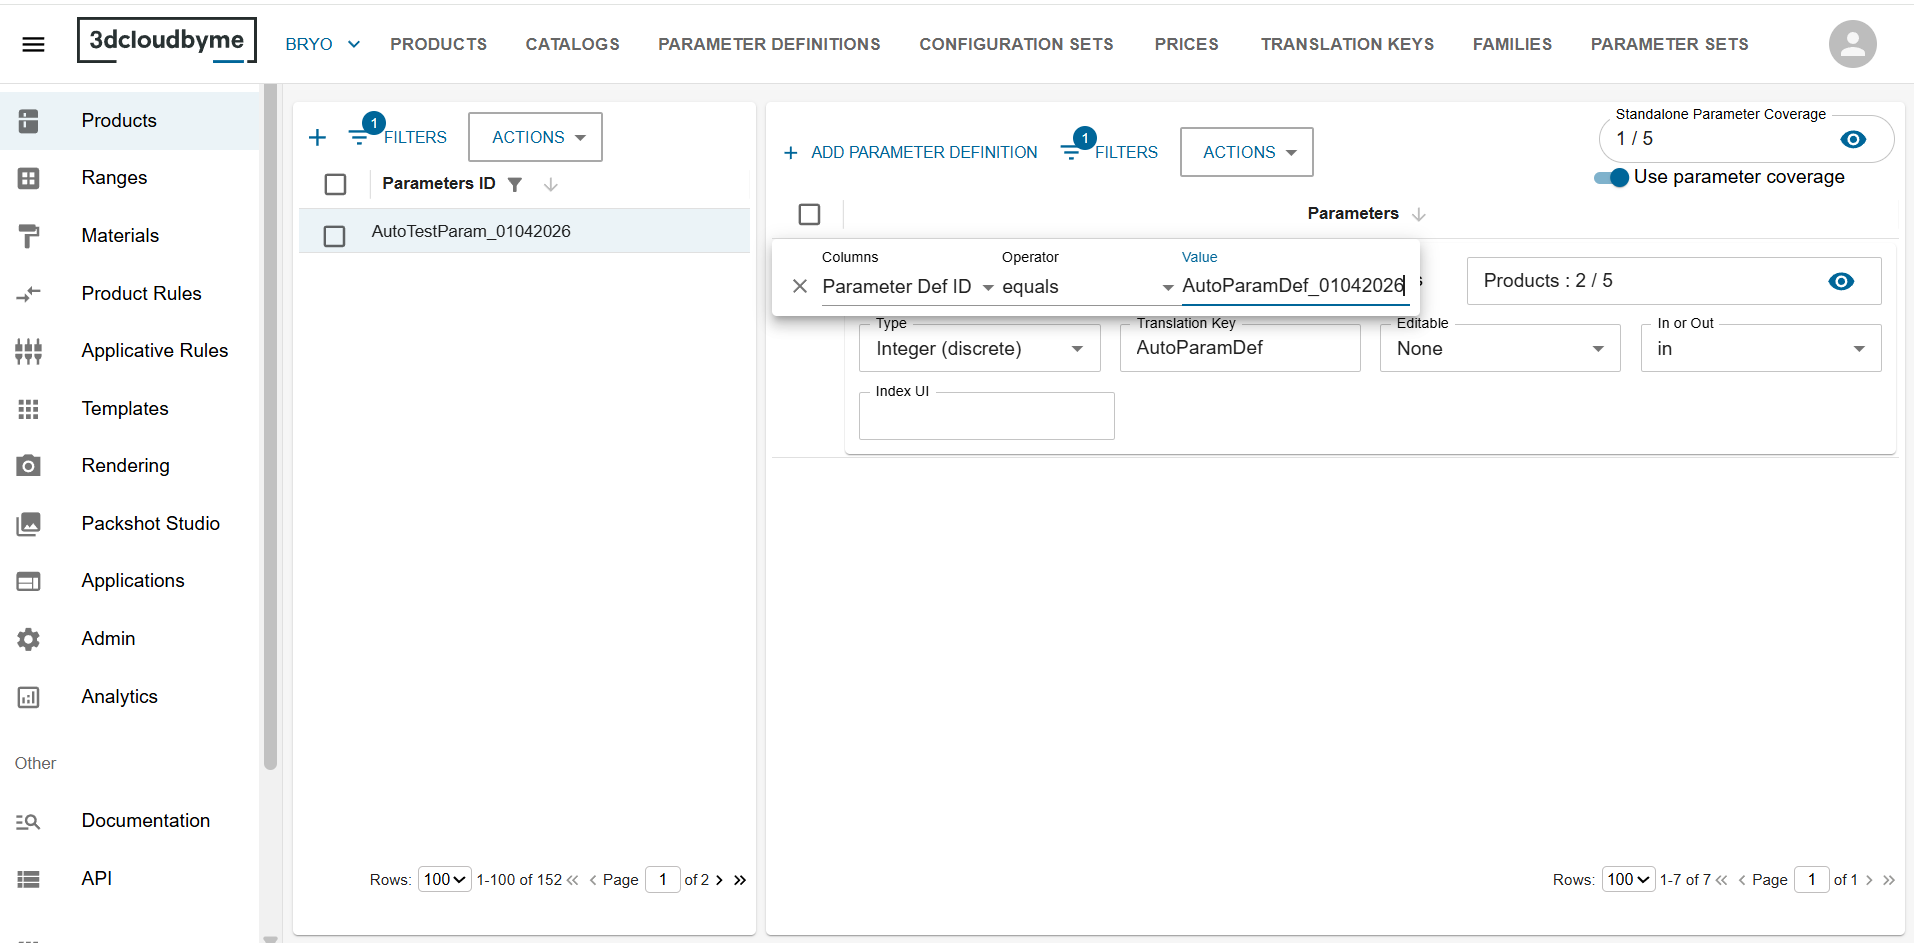Image resolution: width=1914 pixels, height=943 pixels.
Task: Click ADD PARAMETER DEFINITION button
Action: [x=910, y=152]
